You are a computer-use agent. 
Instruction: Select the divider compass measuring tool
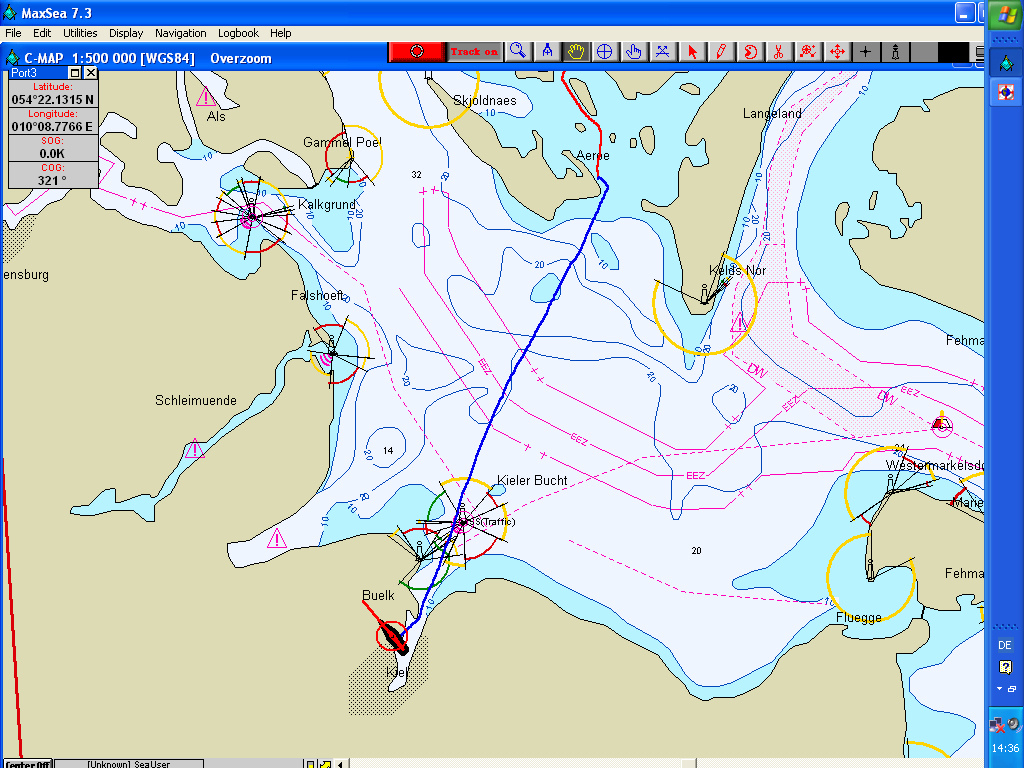click(x=547, y=52)
